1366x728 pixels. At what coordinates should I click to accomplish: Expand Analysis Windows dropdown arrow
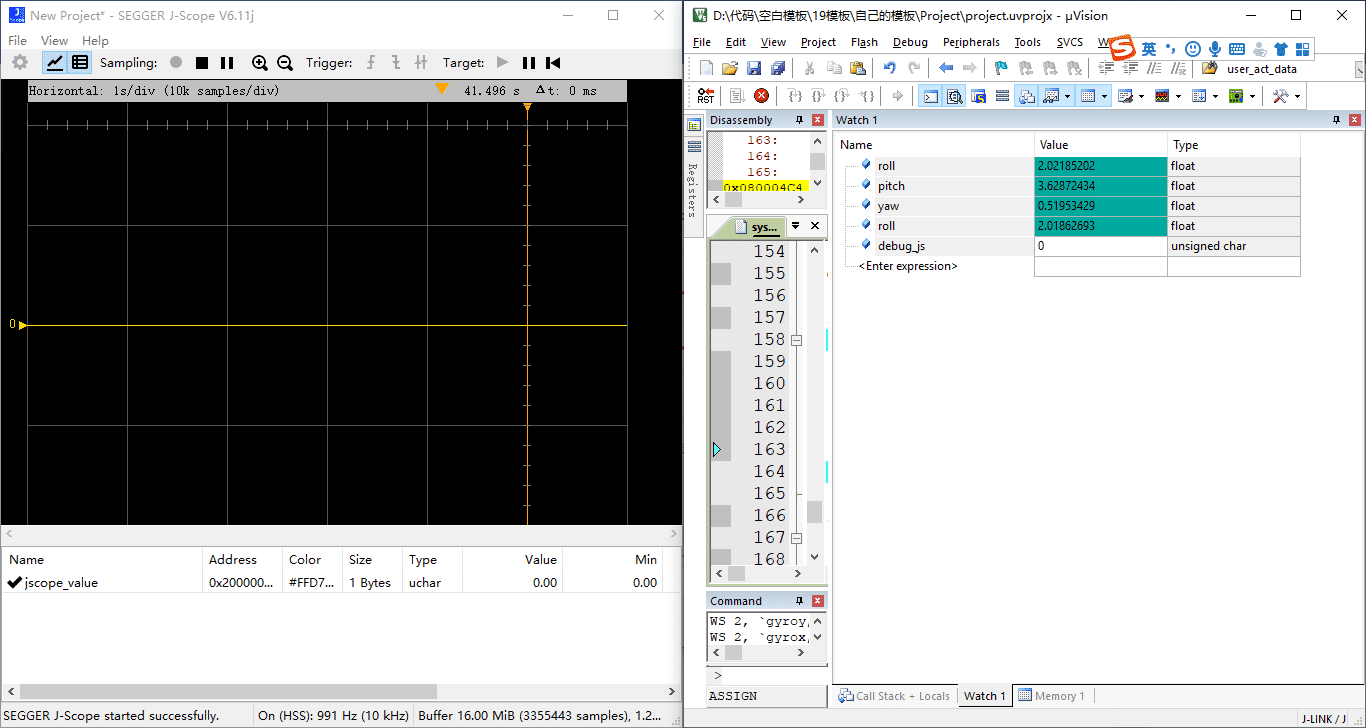(x=1179, y=96)
